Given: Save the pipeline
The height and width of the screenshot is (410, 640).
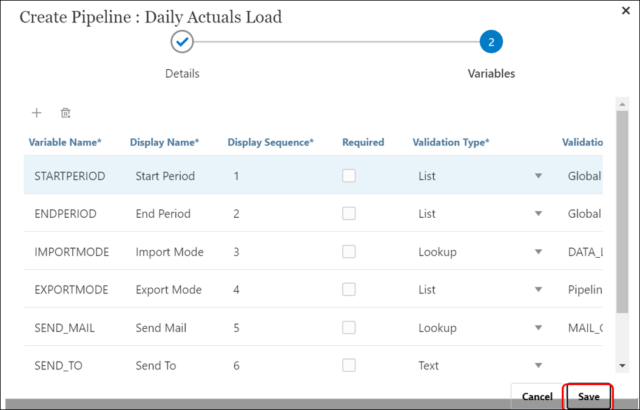Looking at the screenshot, I should click(x=589, y=396).
